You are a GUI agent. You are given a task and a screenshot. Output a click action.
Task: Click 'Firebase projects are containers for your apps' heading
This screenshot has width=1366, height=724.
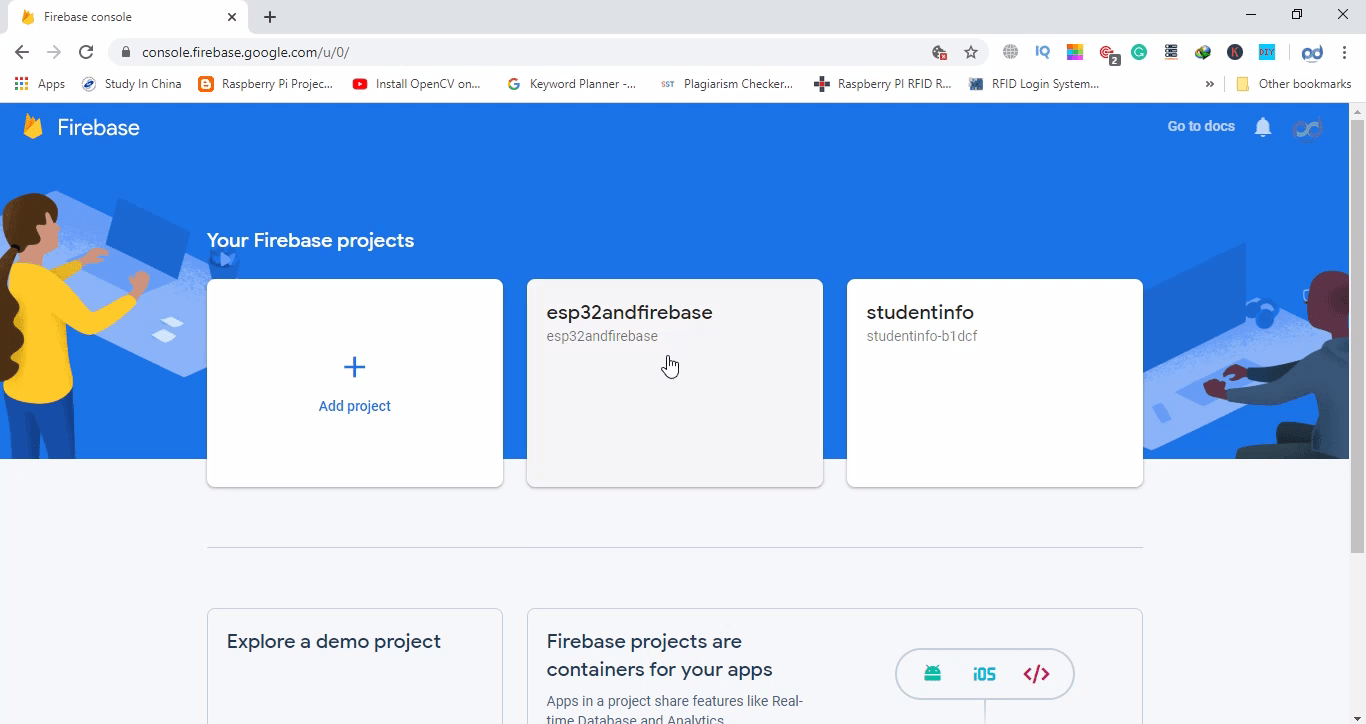[660, 655]
